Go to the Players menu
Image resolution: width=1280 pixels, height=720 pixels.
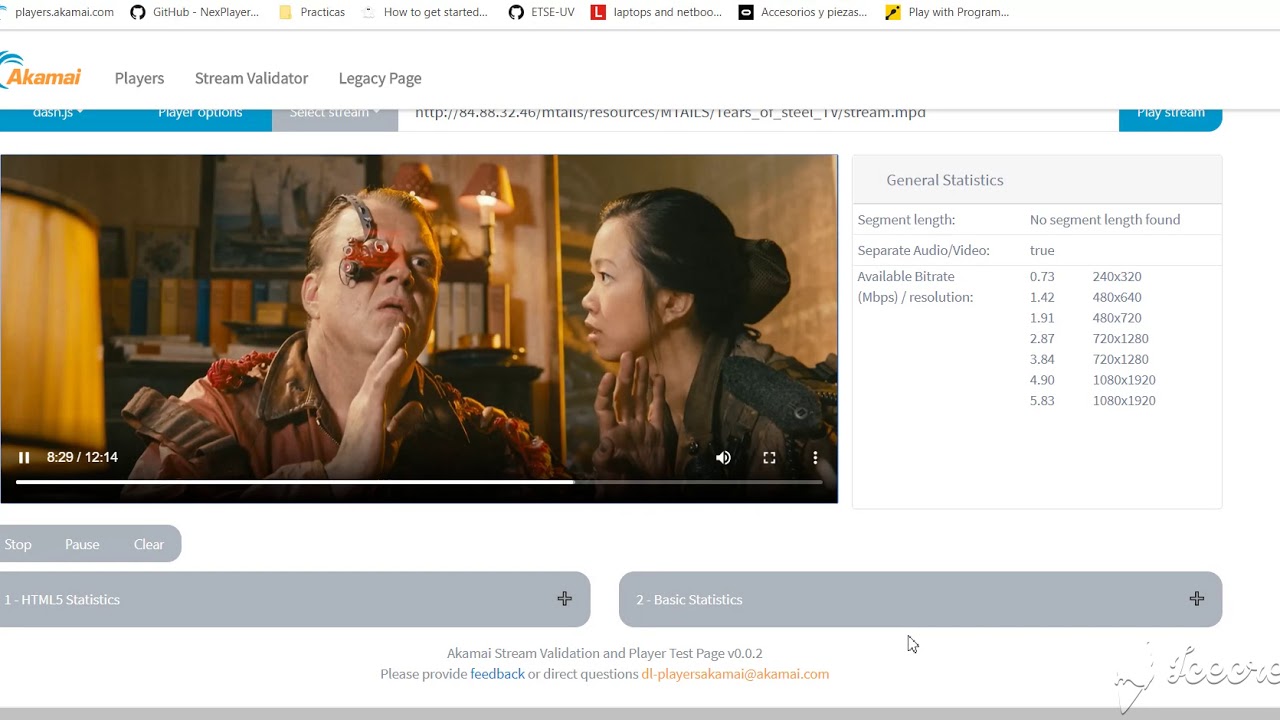tap(139, 78)
